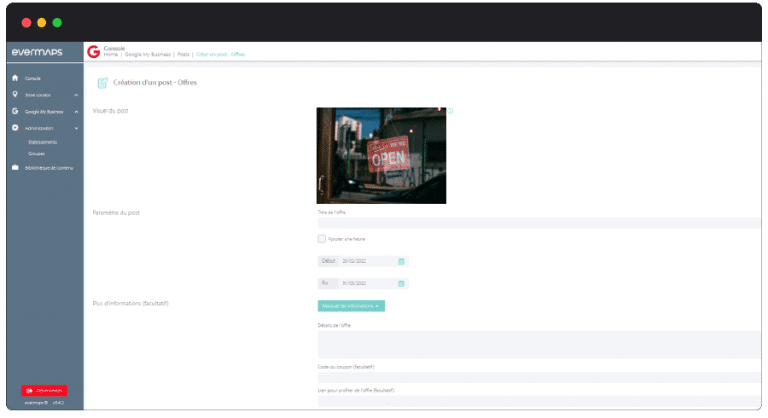Click the post creation icon beside page title
768x418 pixels.
coord(102,83)
